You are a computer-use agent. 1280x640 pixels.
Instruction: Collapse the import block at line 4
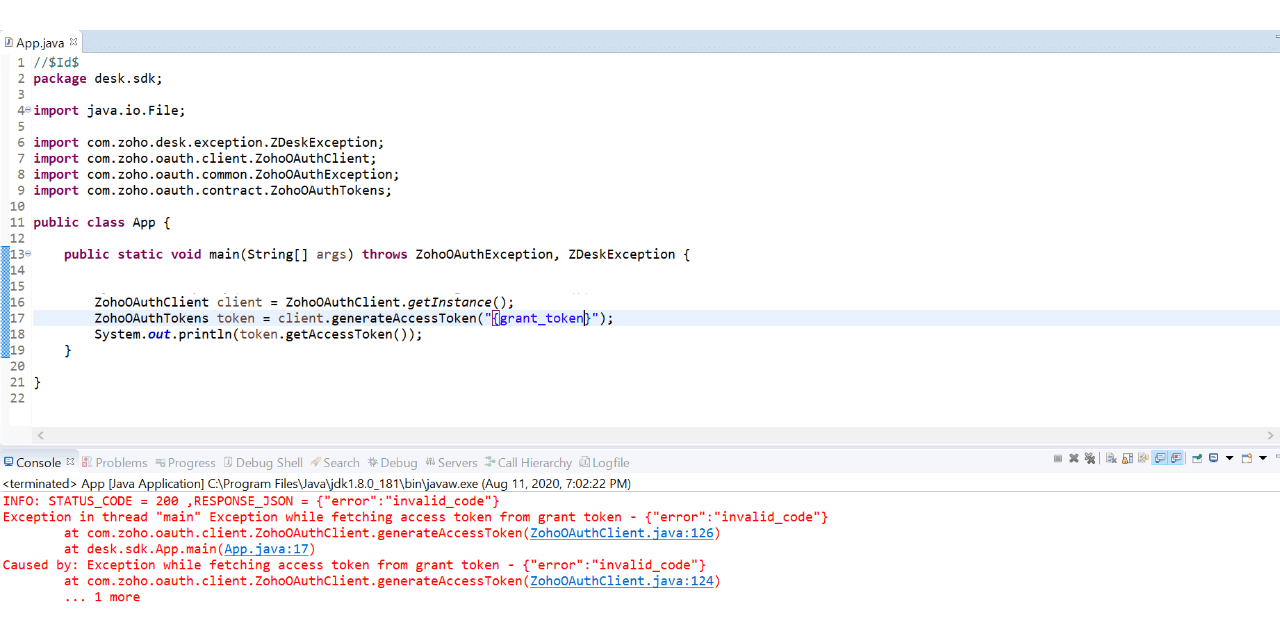pos(29,110)
